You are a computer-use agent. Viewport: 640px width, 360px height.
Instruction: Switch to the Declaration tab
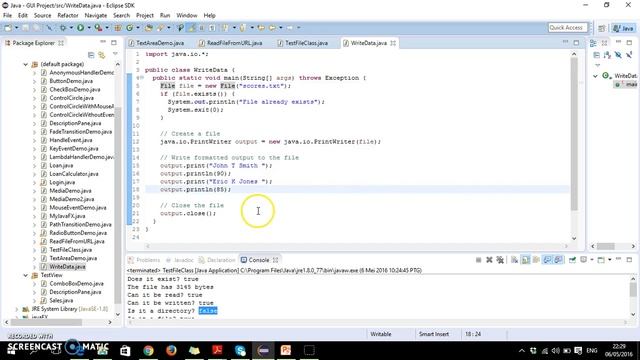pyautogui.click(x=217, y=260)
